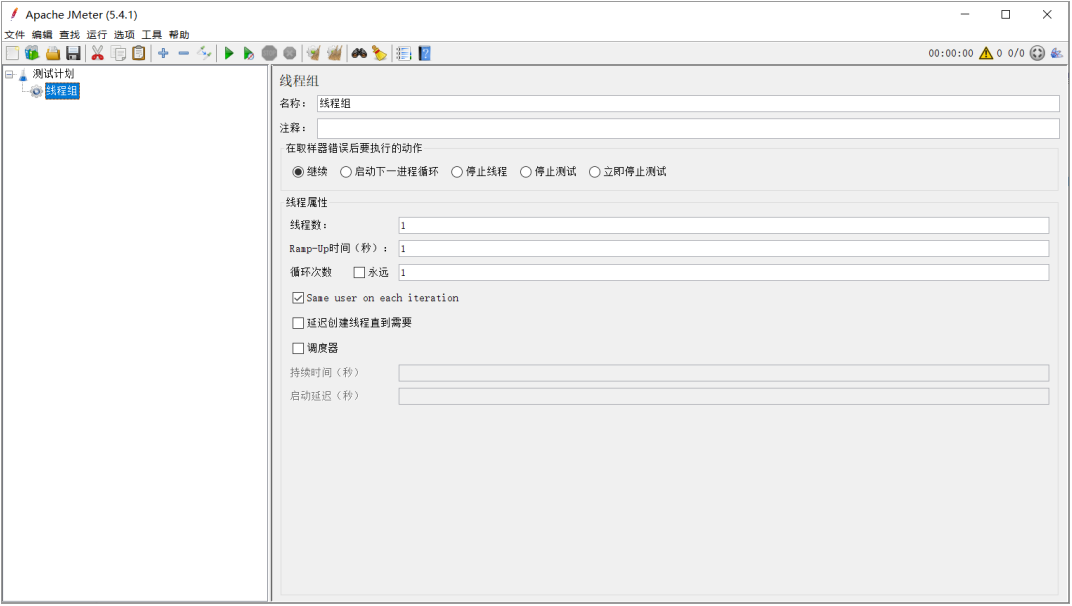Click the yellow warning triangle log icon
Screen dimensions: 1072x606
[986, 53]
